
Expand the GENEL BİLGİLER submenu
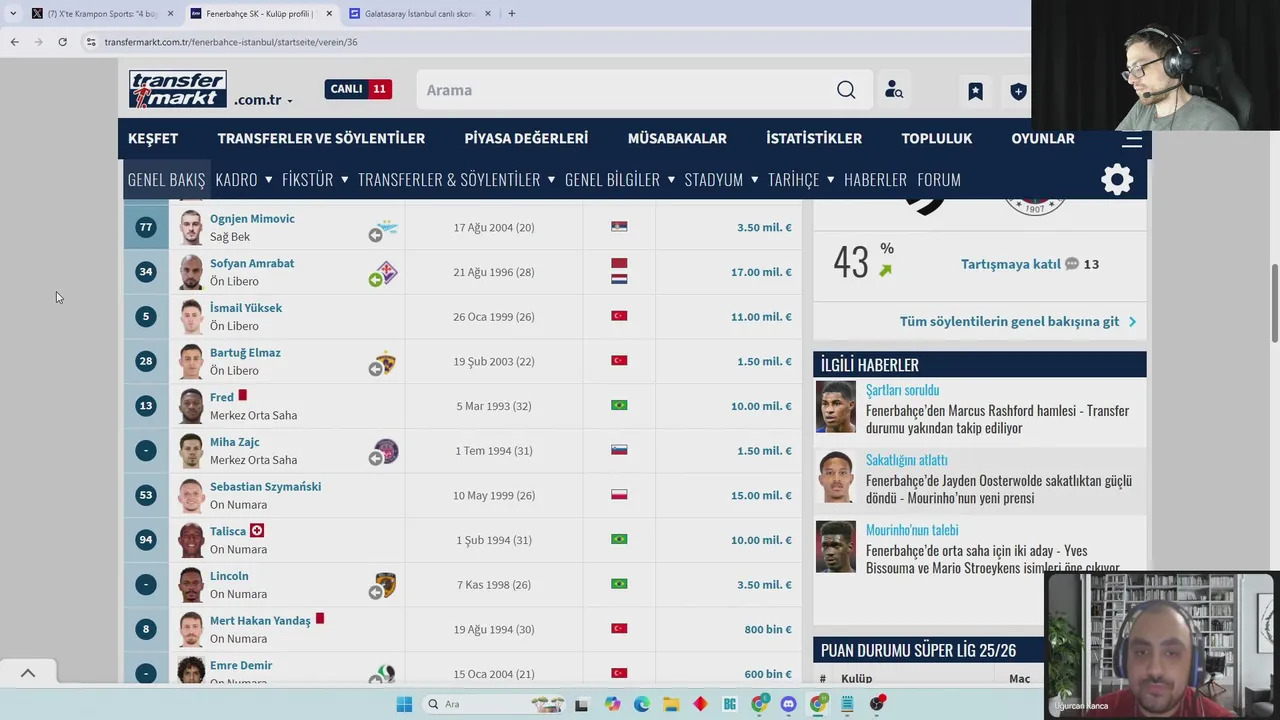[671, 180]
